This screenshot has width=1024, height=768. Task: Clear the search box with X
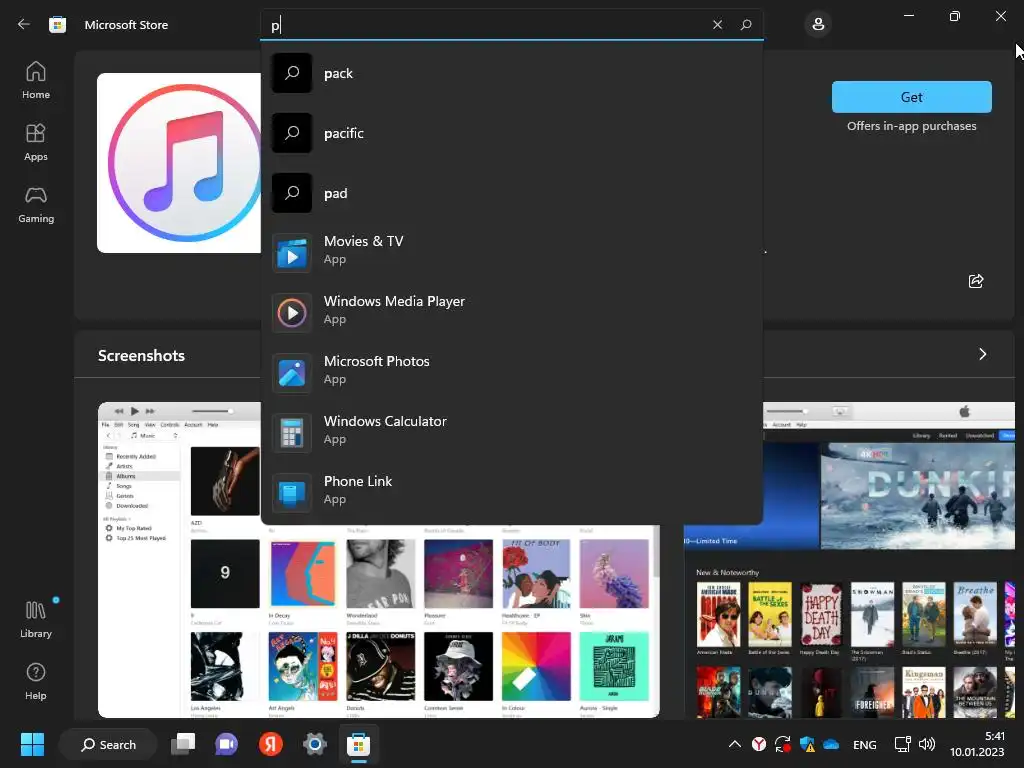click(717, 25)
